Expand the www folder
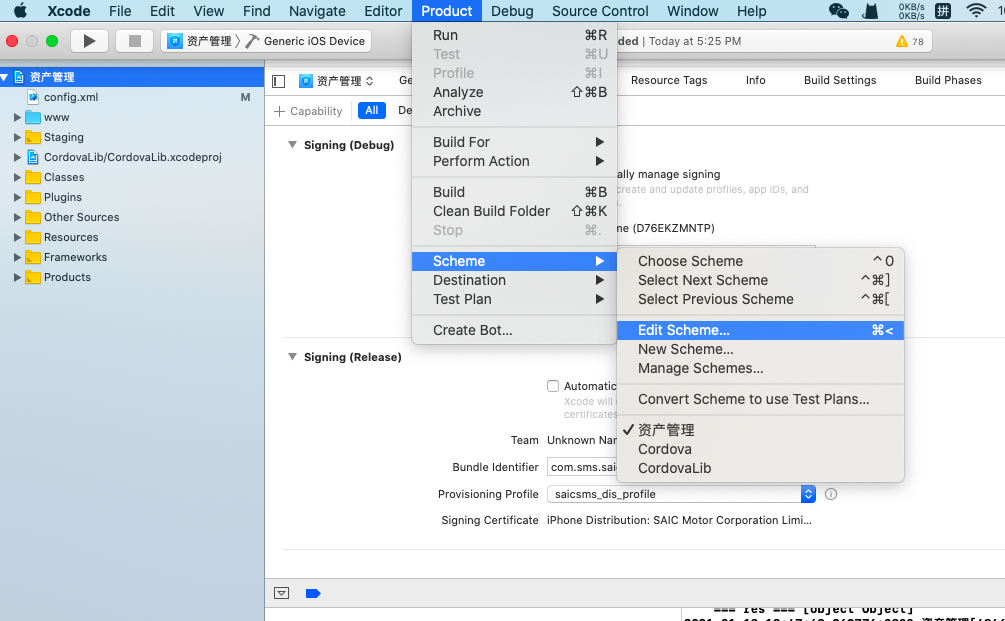 click(x=17, y=117)
